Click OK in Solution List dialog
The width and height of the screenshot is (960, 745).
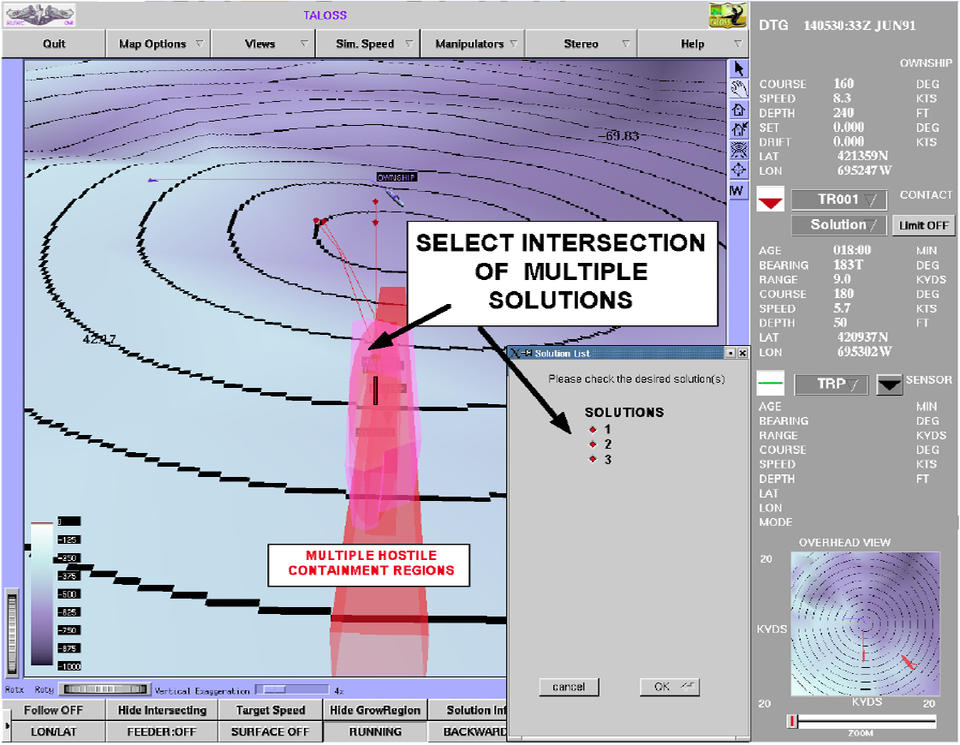(x=669, y=687)
